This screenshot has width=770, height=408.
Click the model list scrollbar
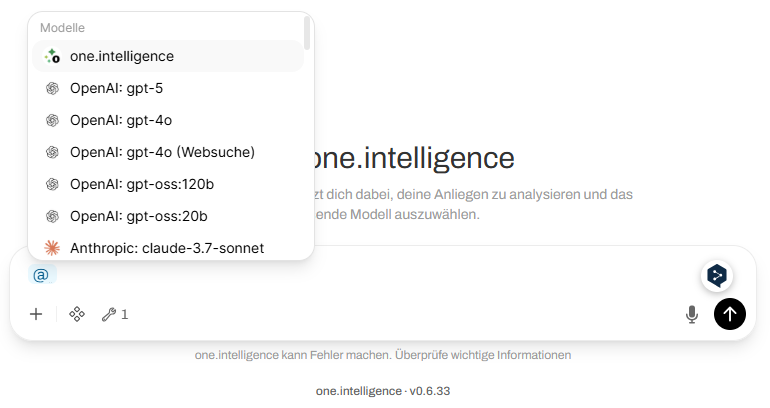(x=307, y=32)
